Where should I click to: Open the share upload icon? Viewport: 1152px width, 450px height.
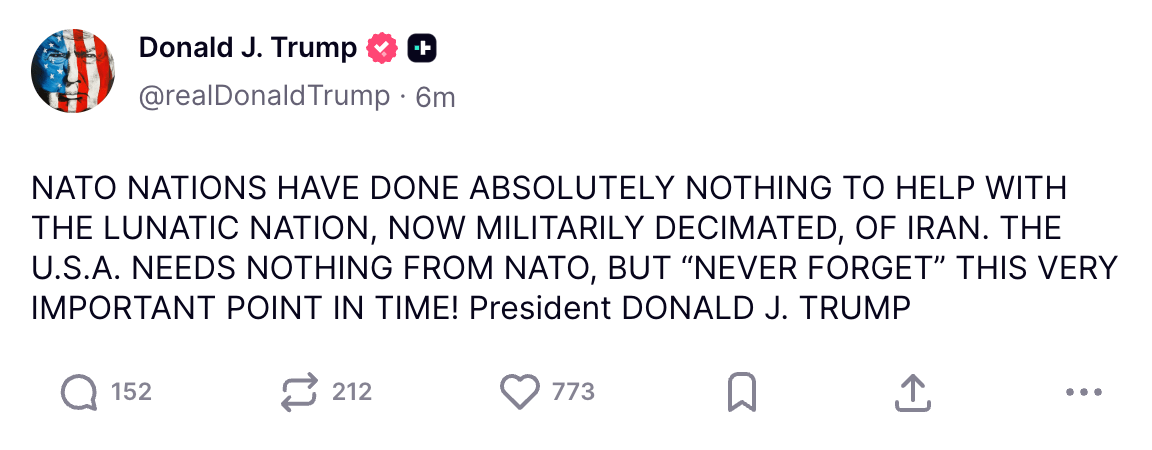click(909, 393)
